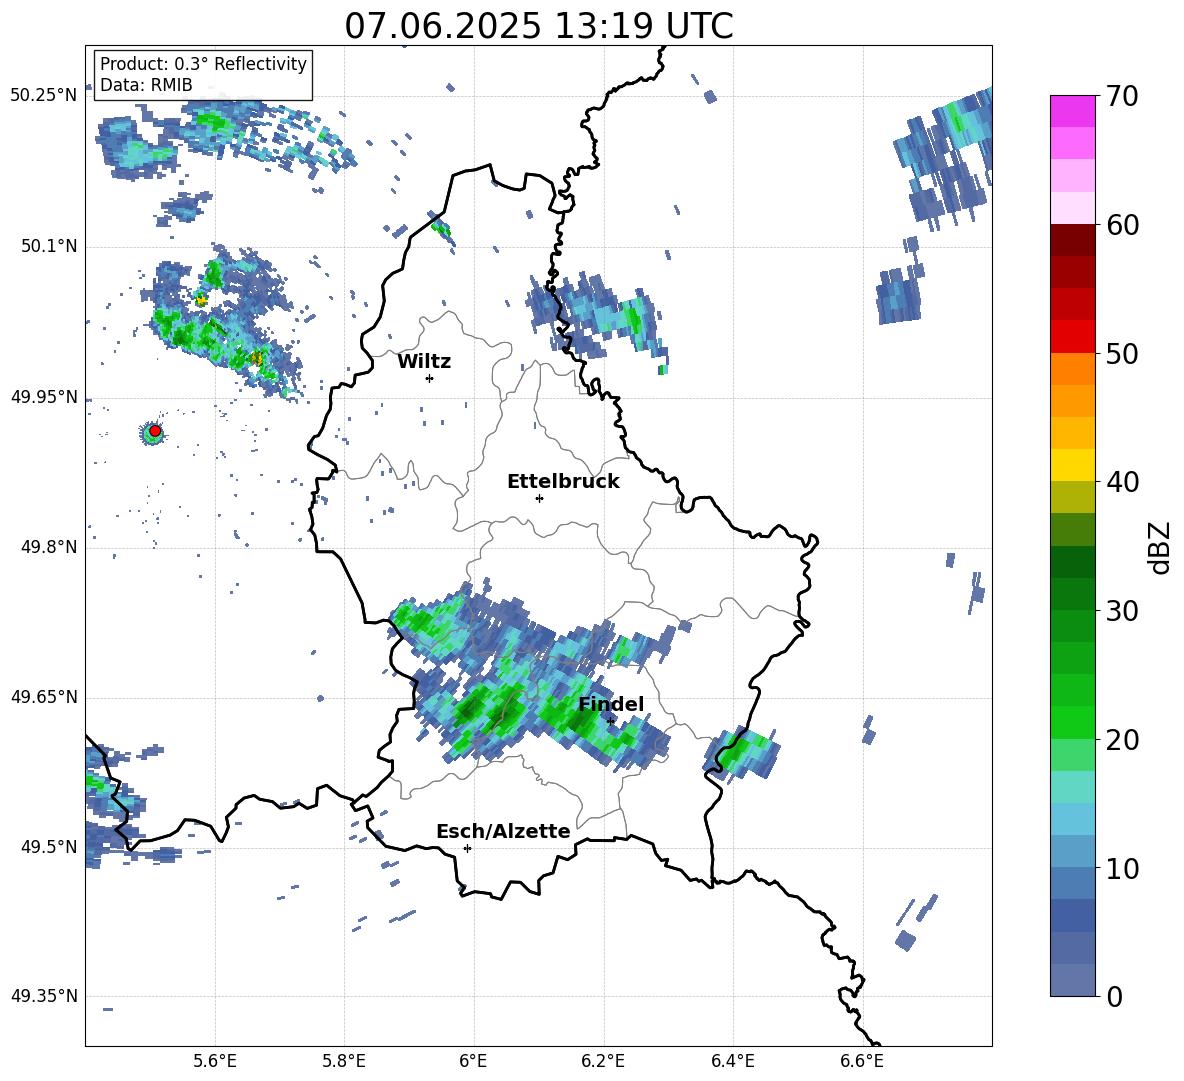Viewport: 1184px width, 1081px height.
Task: Click the radar echo straddling the border east of Findel
Action: pyautogui.click(x=741, y=753)
